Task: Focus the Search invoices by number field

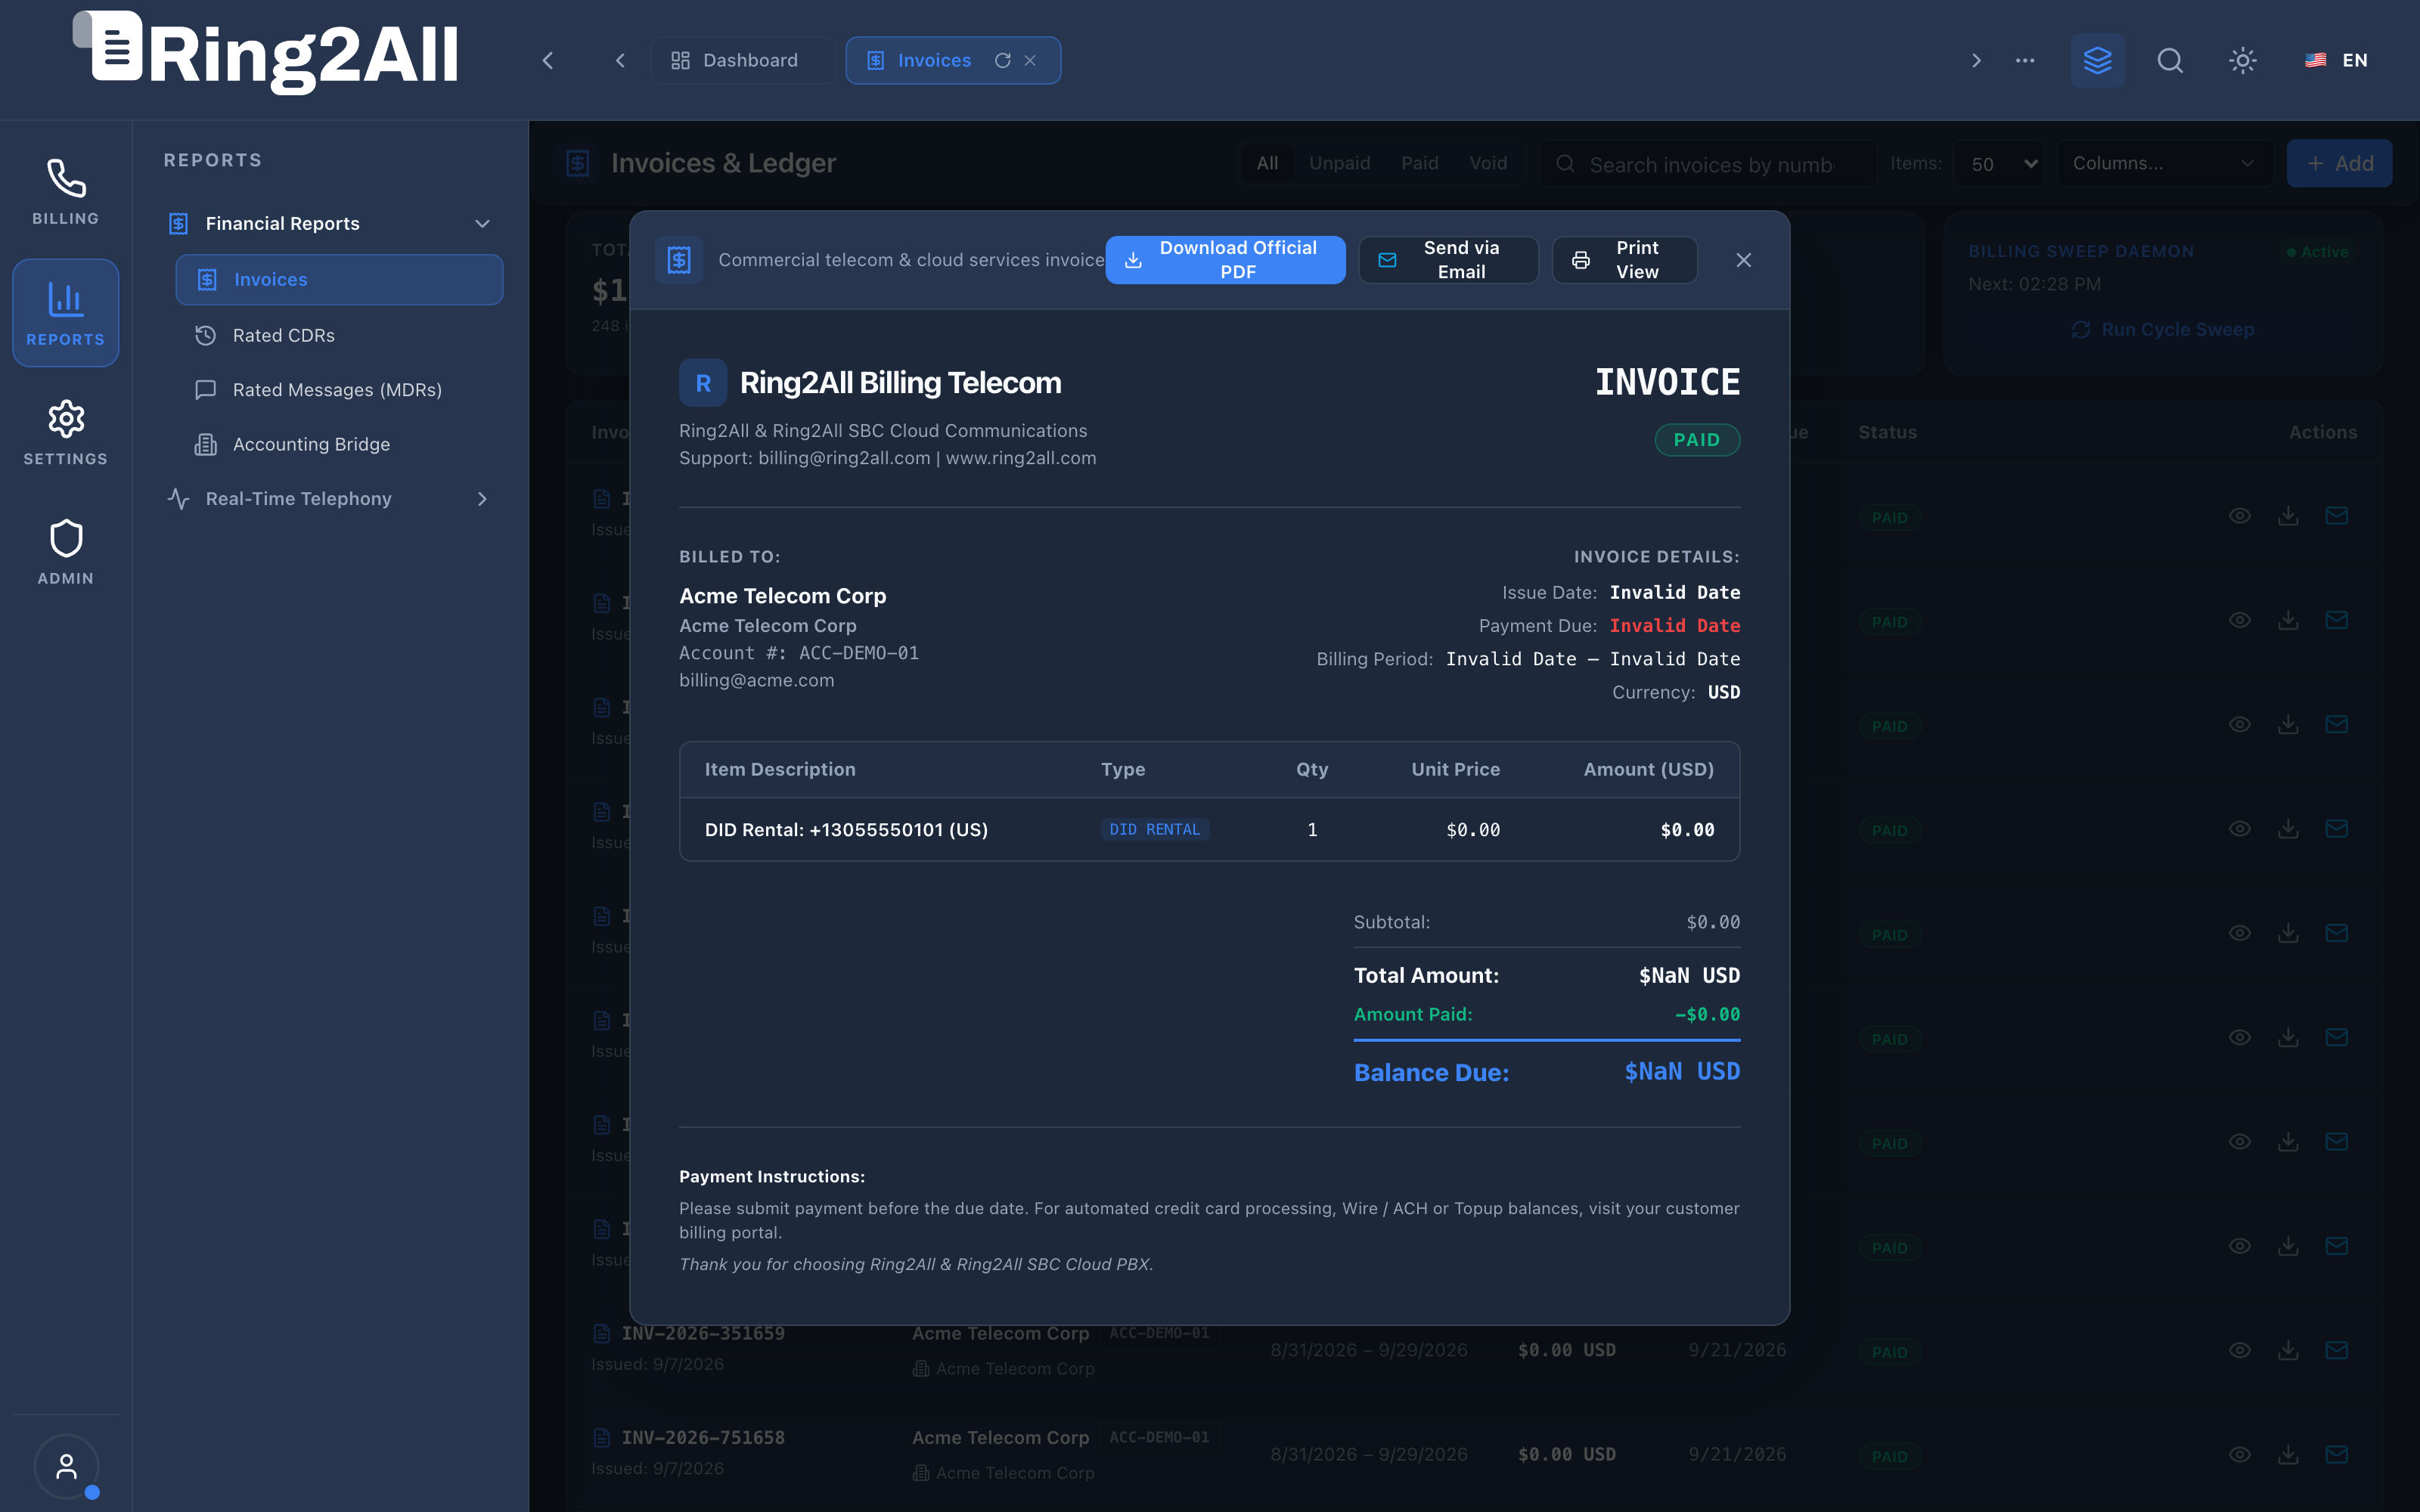Action: [1709, 164]
